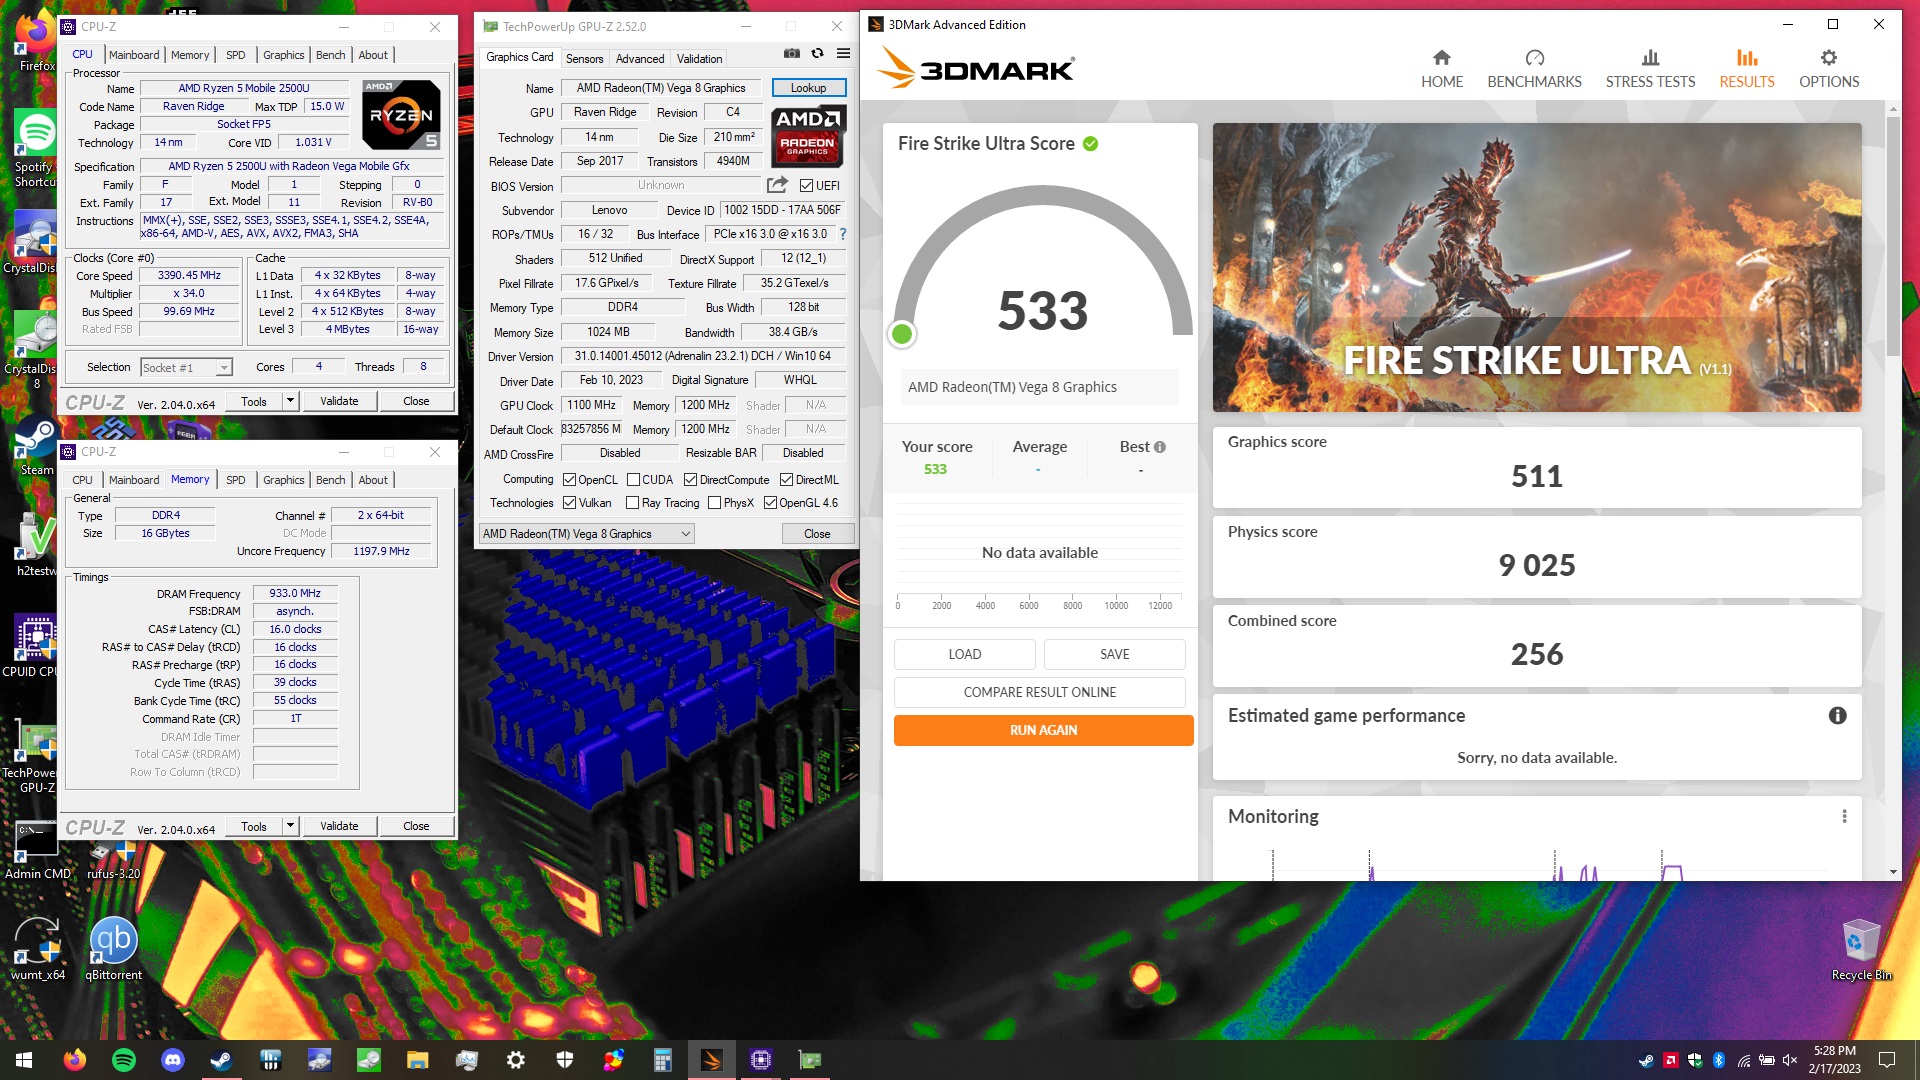This screenshot has height=1080, width=1920.
Task: Click the Validate button in upper CPU-Z
Action: point(339,401)
